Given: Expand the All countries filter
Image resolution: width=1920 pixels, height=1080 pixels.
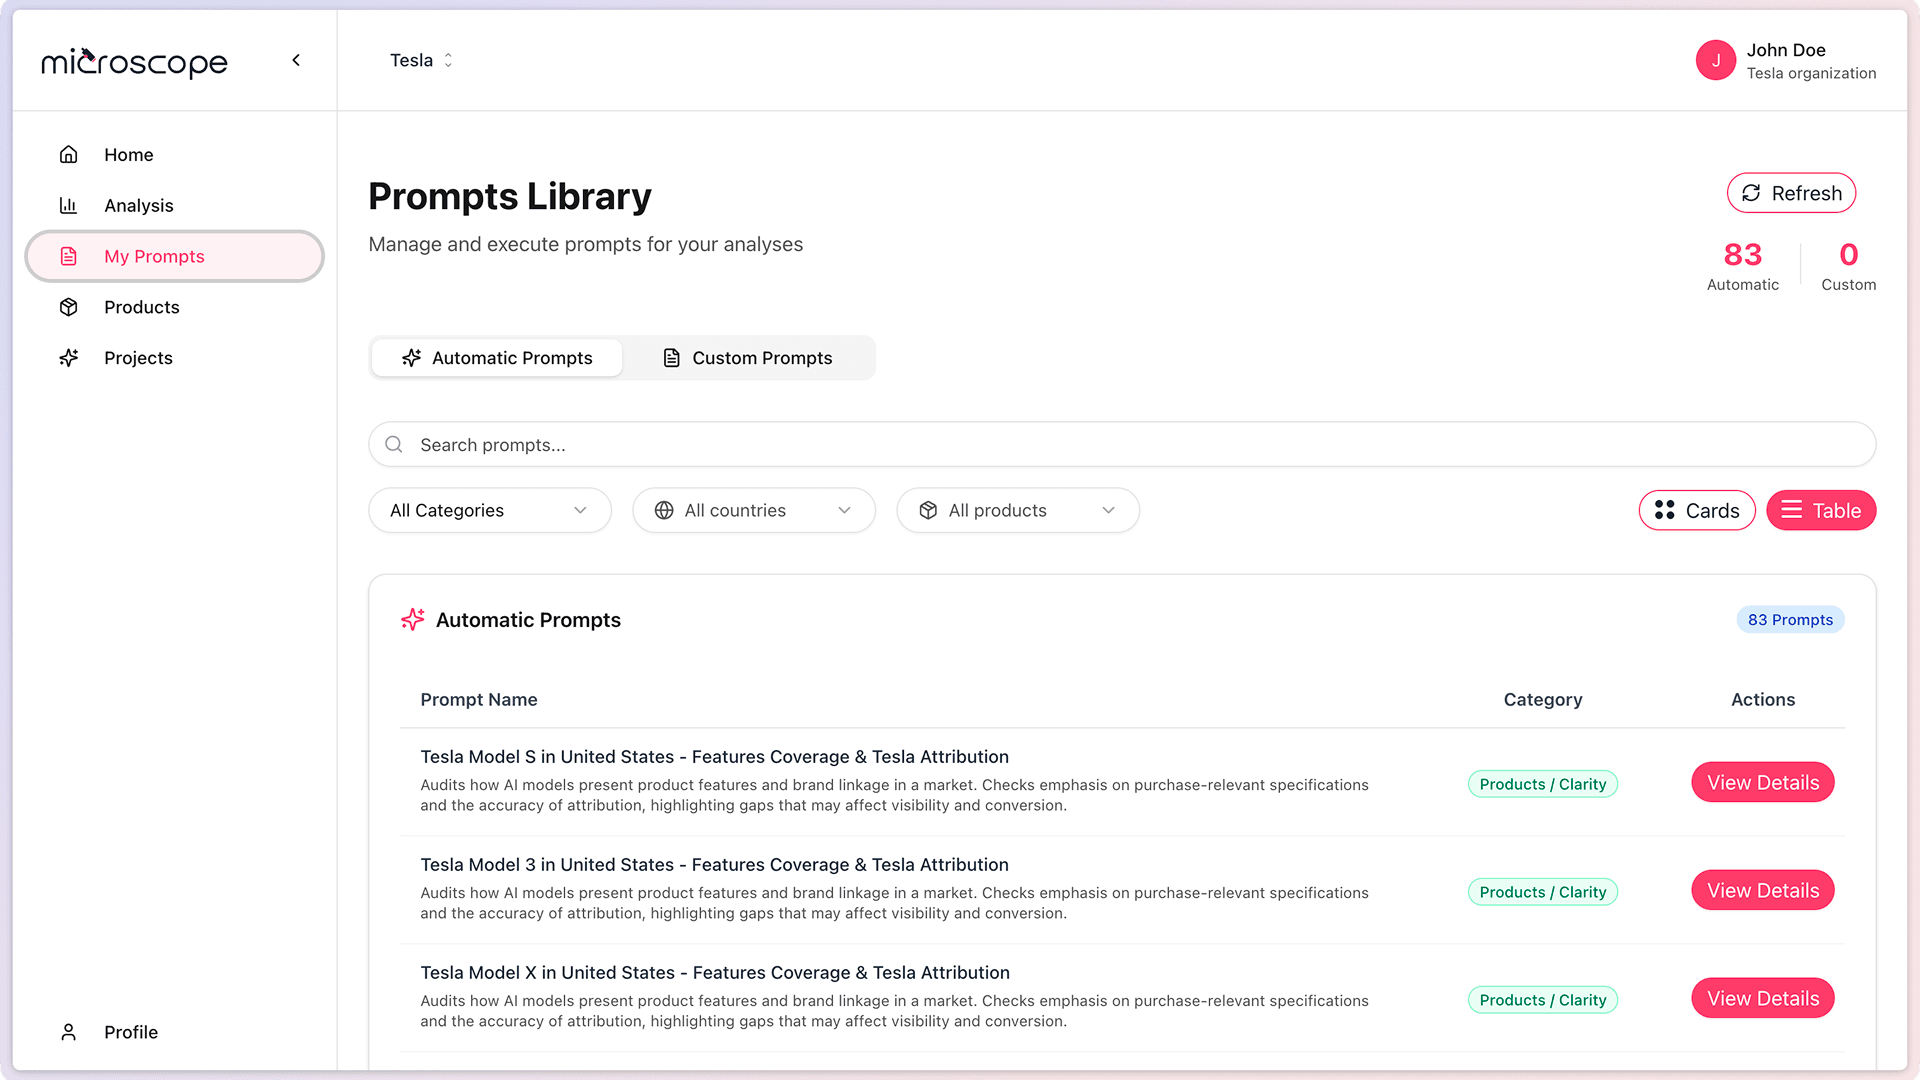Looking at the screenshot, I should [753, 510].
